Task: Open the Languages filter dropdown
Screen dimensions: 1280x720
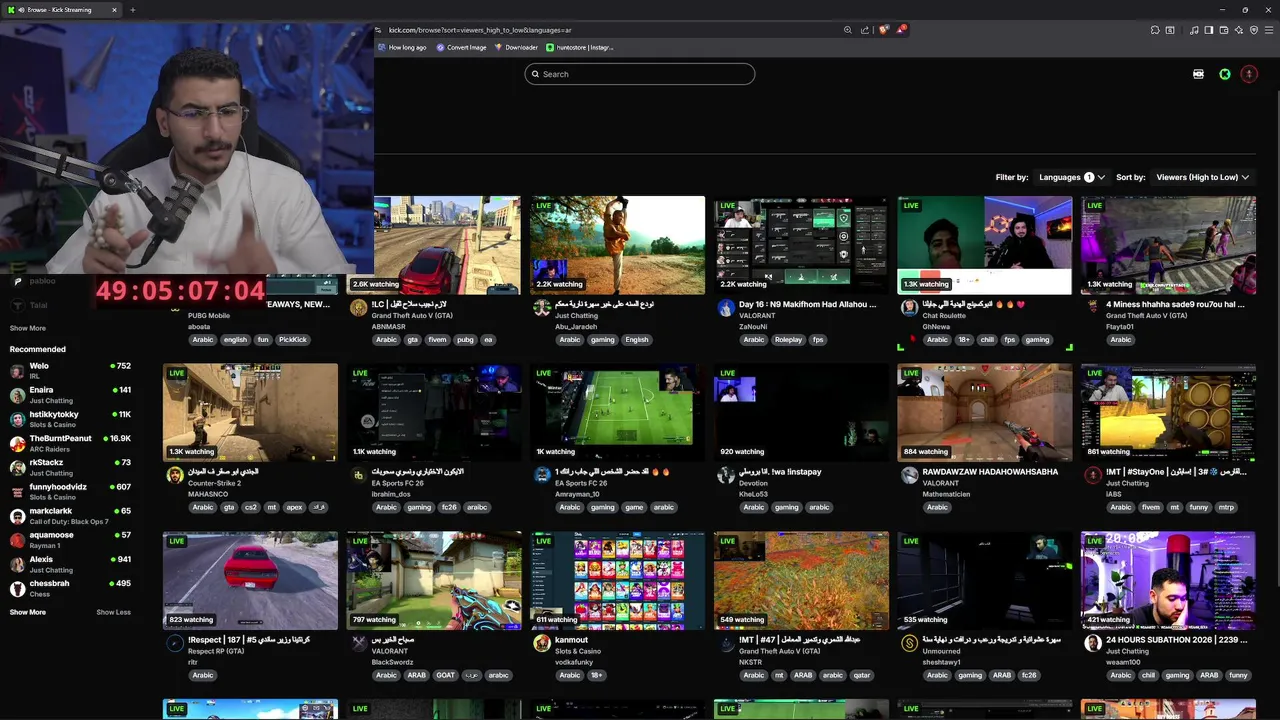Action: (x=1072, y=177)
